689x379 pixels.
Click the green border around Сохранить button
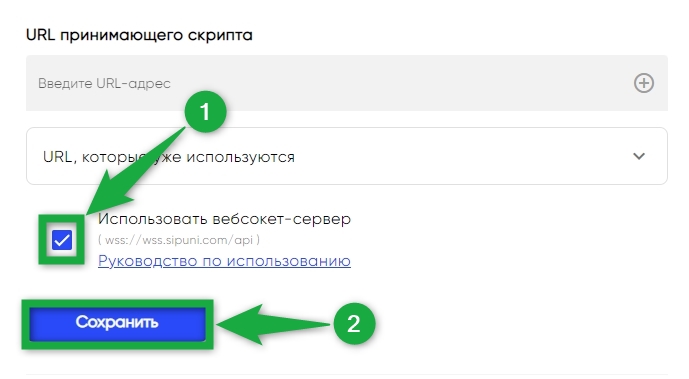[x=117, y=325]
